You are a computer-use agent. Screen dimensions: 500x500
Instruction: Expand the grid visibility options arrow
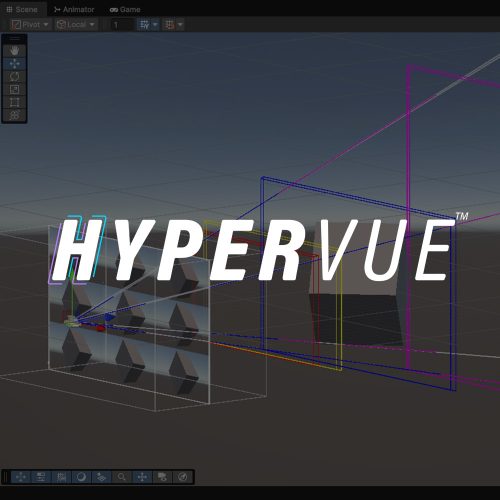pos(155,25)
